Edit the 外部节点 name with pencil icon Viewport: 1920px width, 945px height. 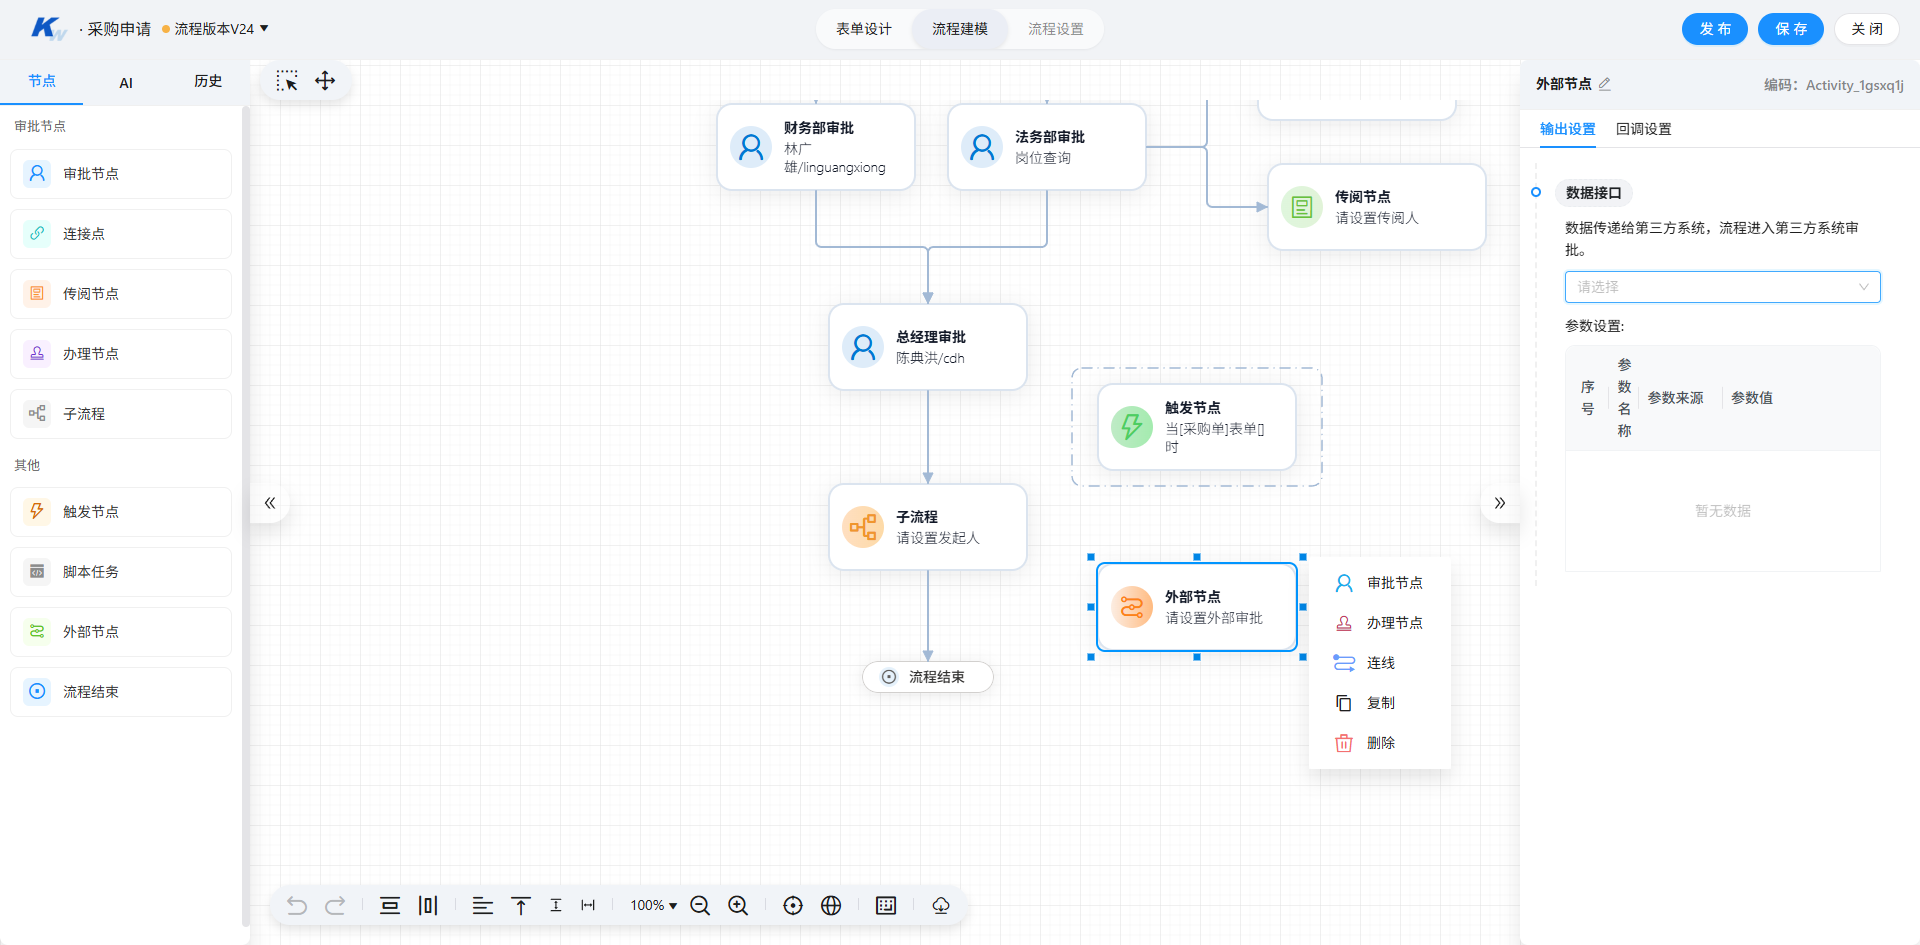(1605, 85)
